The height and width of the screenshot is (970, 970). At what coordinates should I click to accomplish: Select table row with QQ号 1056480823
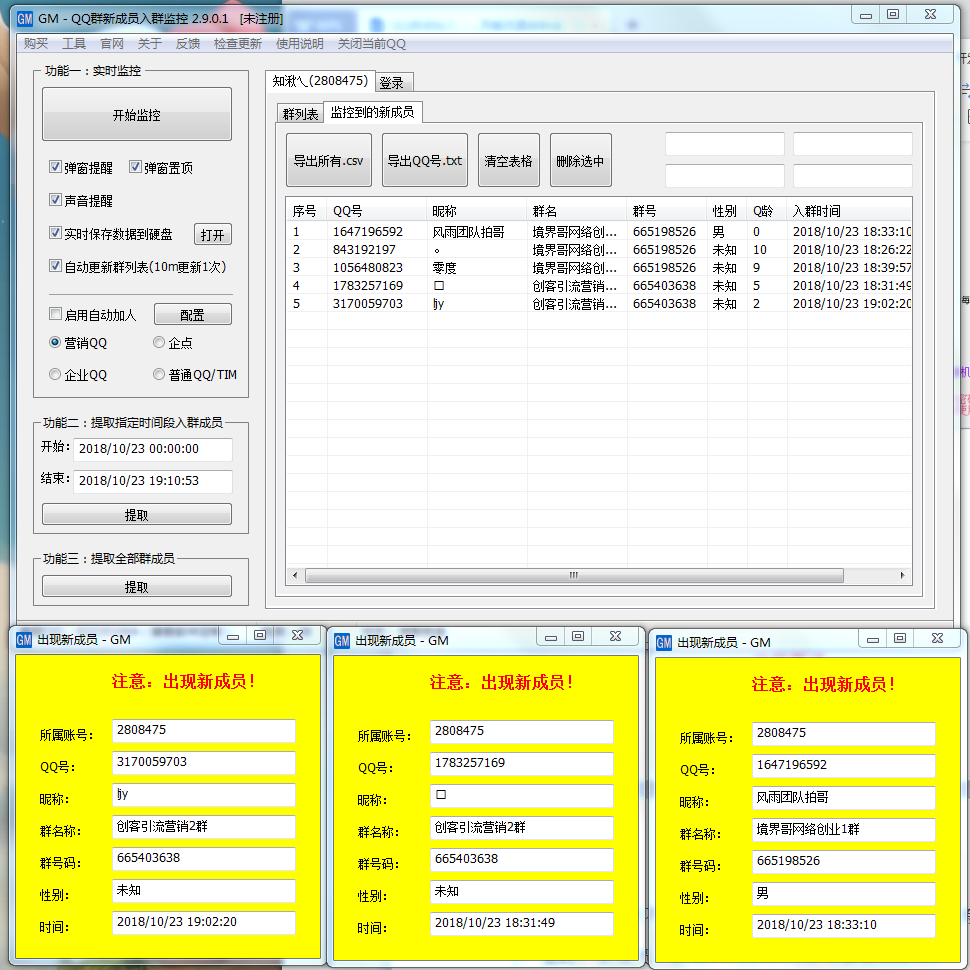pos(368,268)
